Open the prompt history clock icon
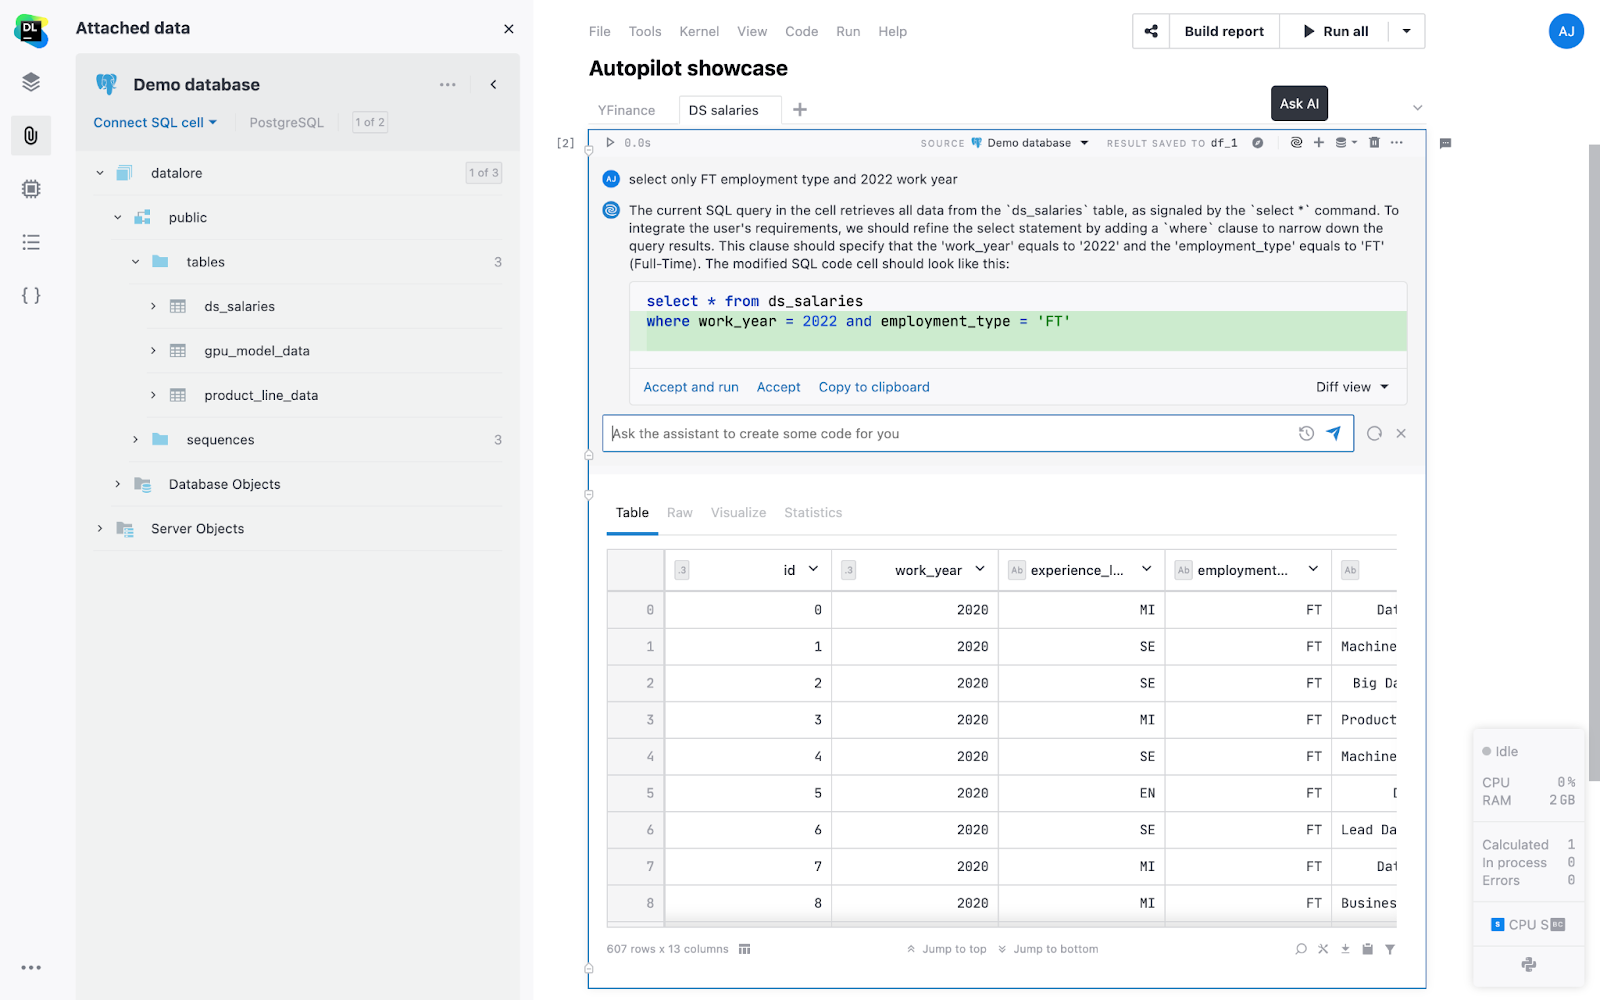This screenshot has height=1000, width=1600. click(1306, 433)
